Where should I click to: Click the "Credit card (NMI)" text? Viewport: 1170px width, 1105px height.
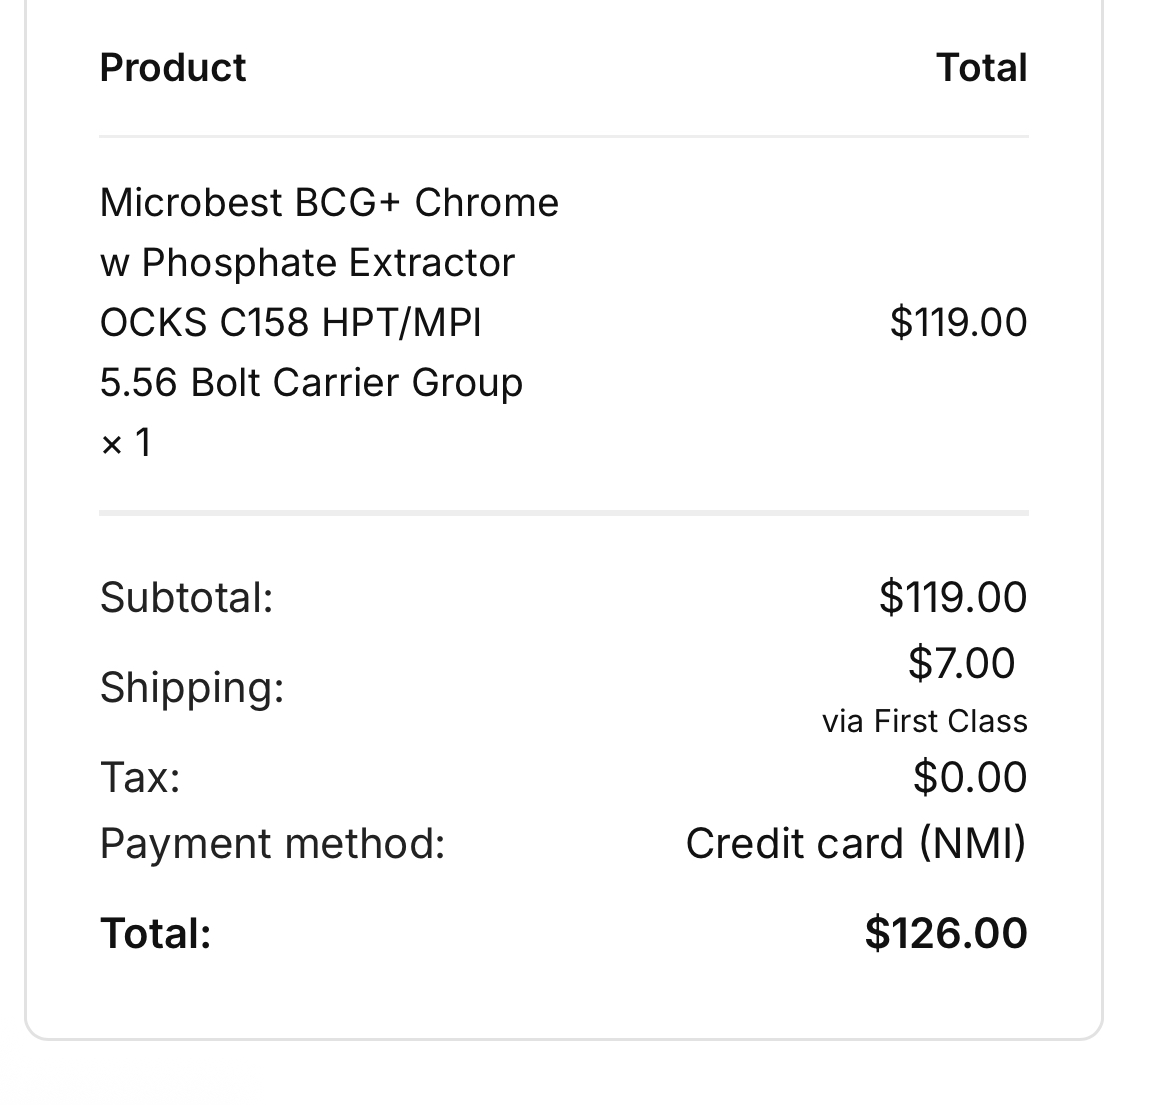(856, 843)
